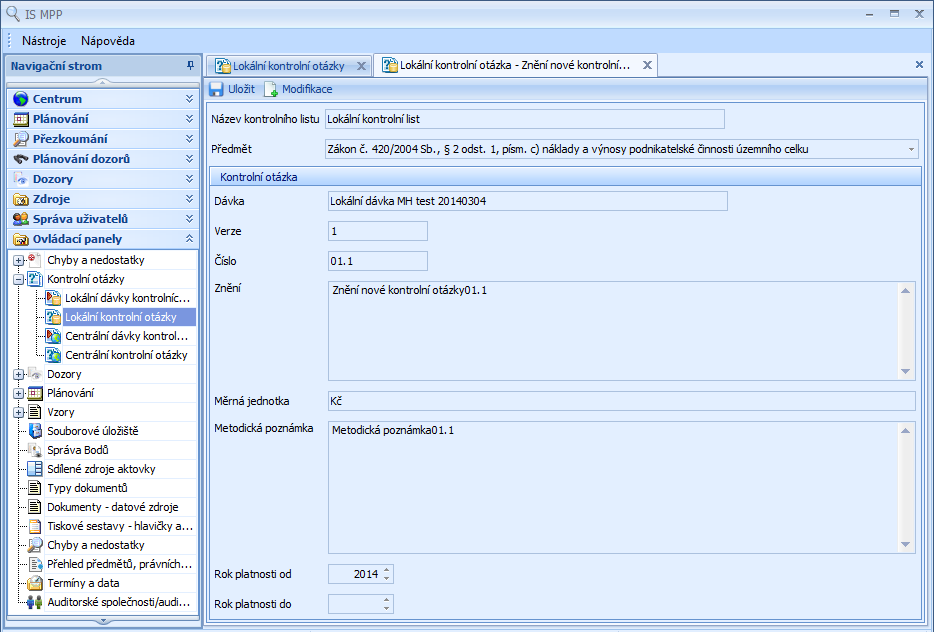Collapse the Kontrolní otázky tree node
Image resolution: width=934 pixels, height=632 pixels.
pos(18,279)
